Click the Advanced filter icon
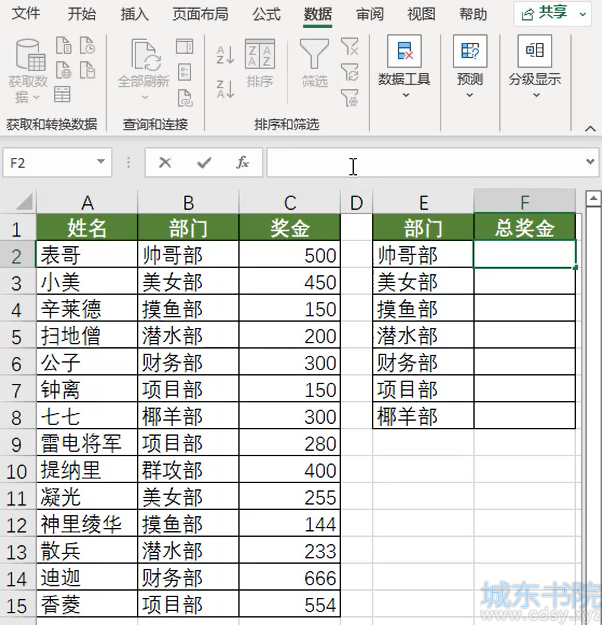 tap(350, 98)
